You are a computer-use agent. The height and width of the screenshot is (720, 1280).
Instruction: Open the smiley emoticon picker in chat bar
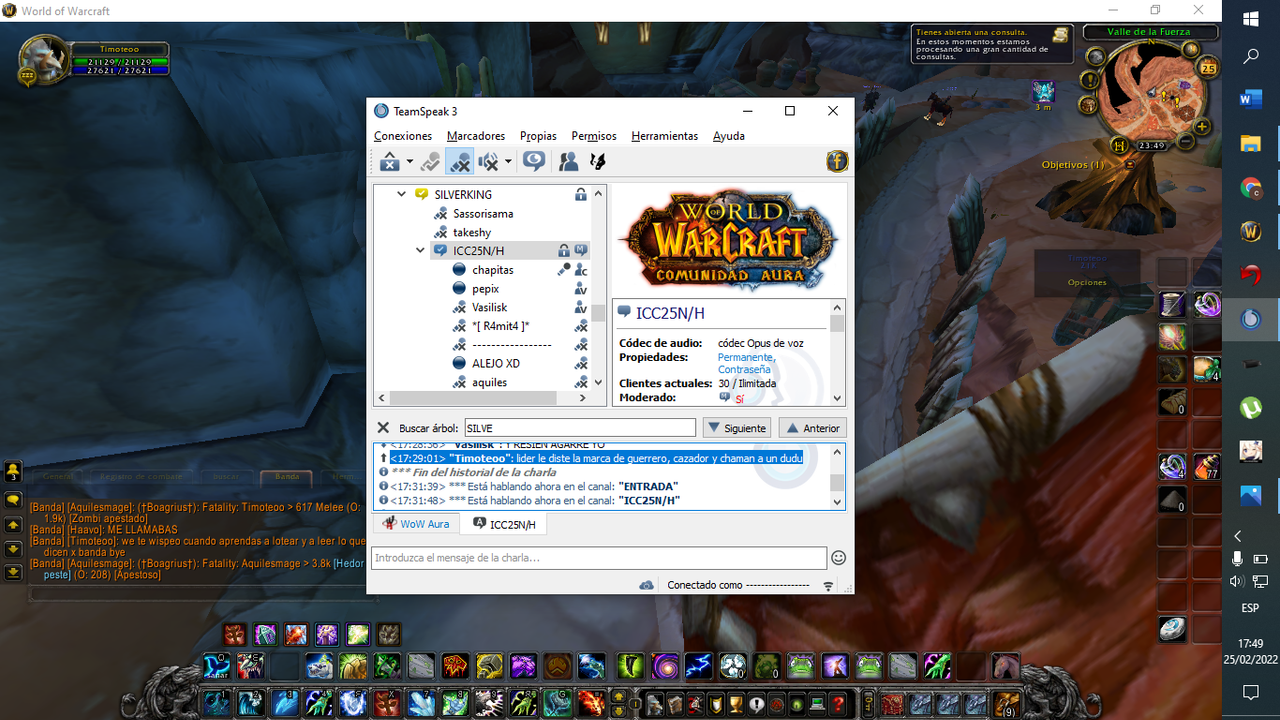click(x=838, y=559)
